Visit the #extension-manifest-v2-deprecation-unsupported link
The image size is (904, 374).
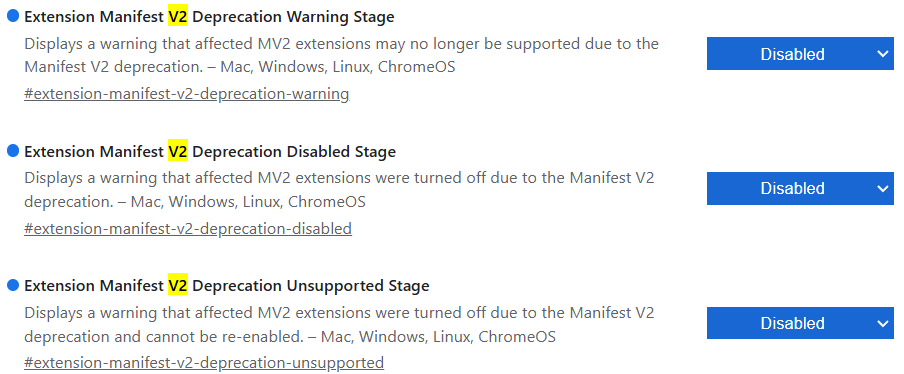tap(204, 363)
